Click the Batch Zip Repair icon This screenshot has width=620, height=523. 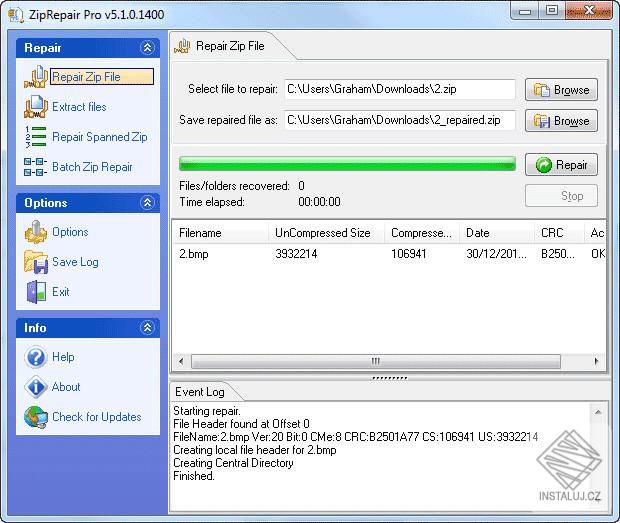[x=36, y=167]
